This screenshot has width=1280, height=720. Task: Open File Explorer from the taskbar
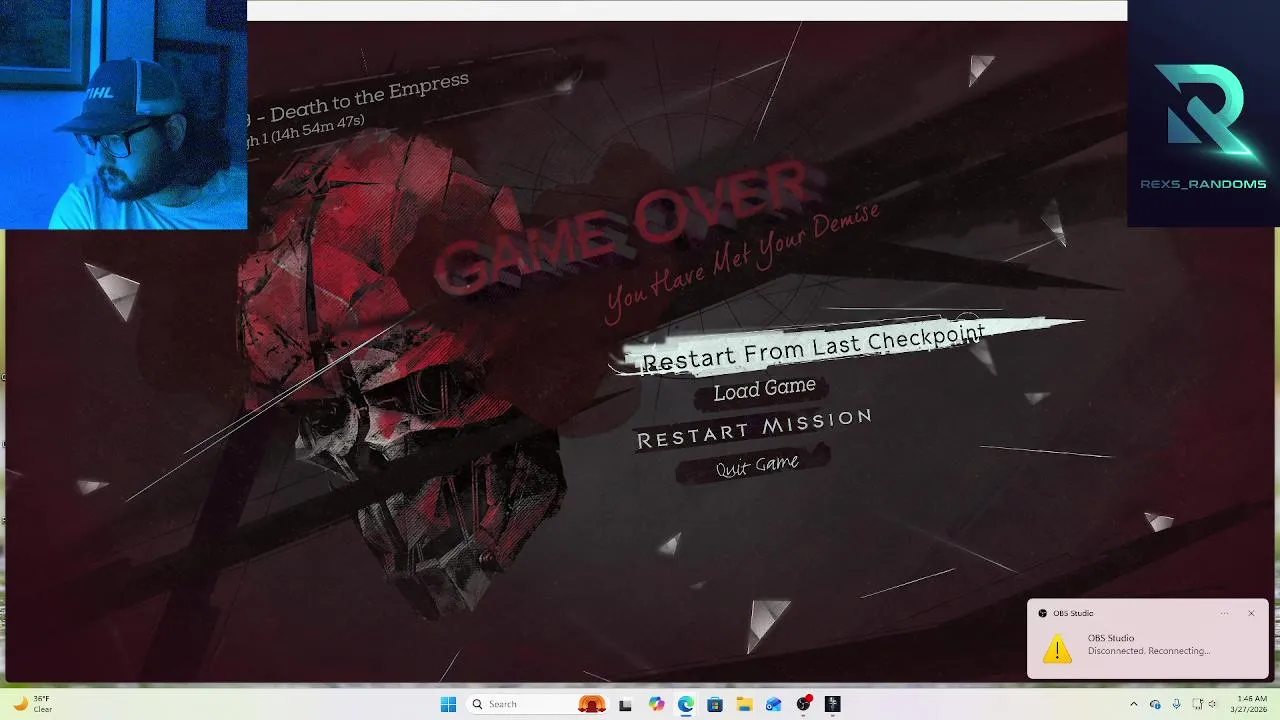coord(744,704)
